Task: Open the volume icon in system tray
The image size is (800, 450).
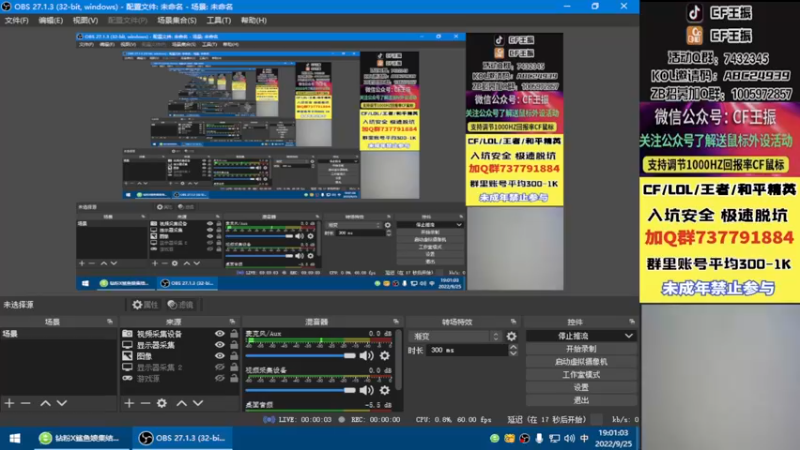Action: tap(569, 438)
